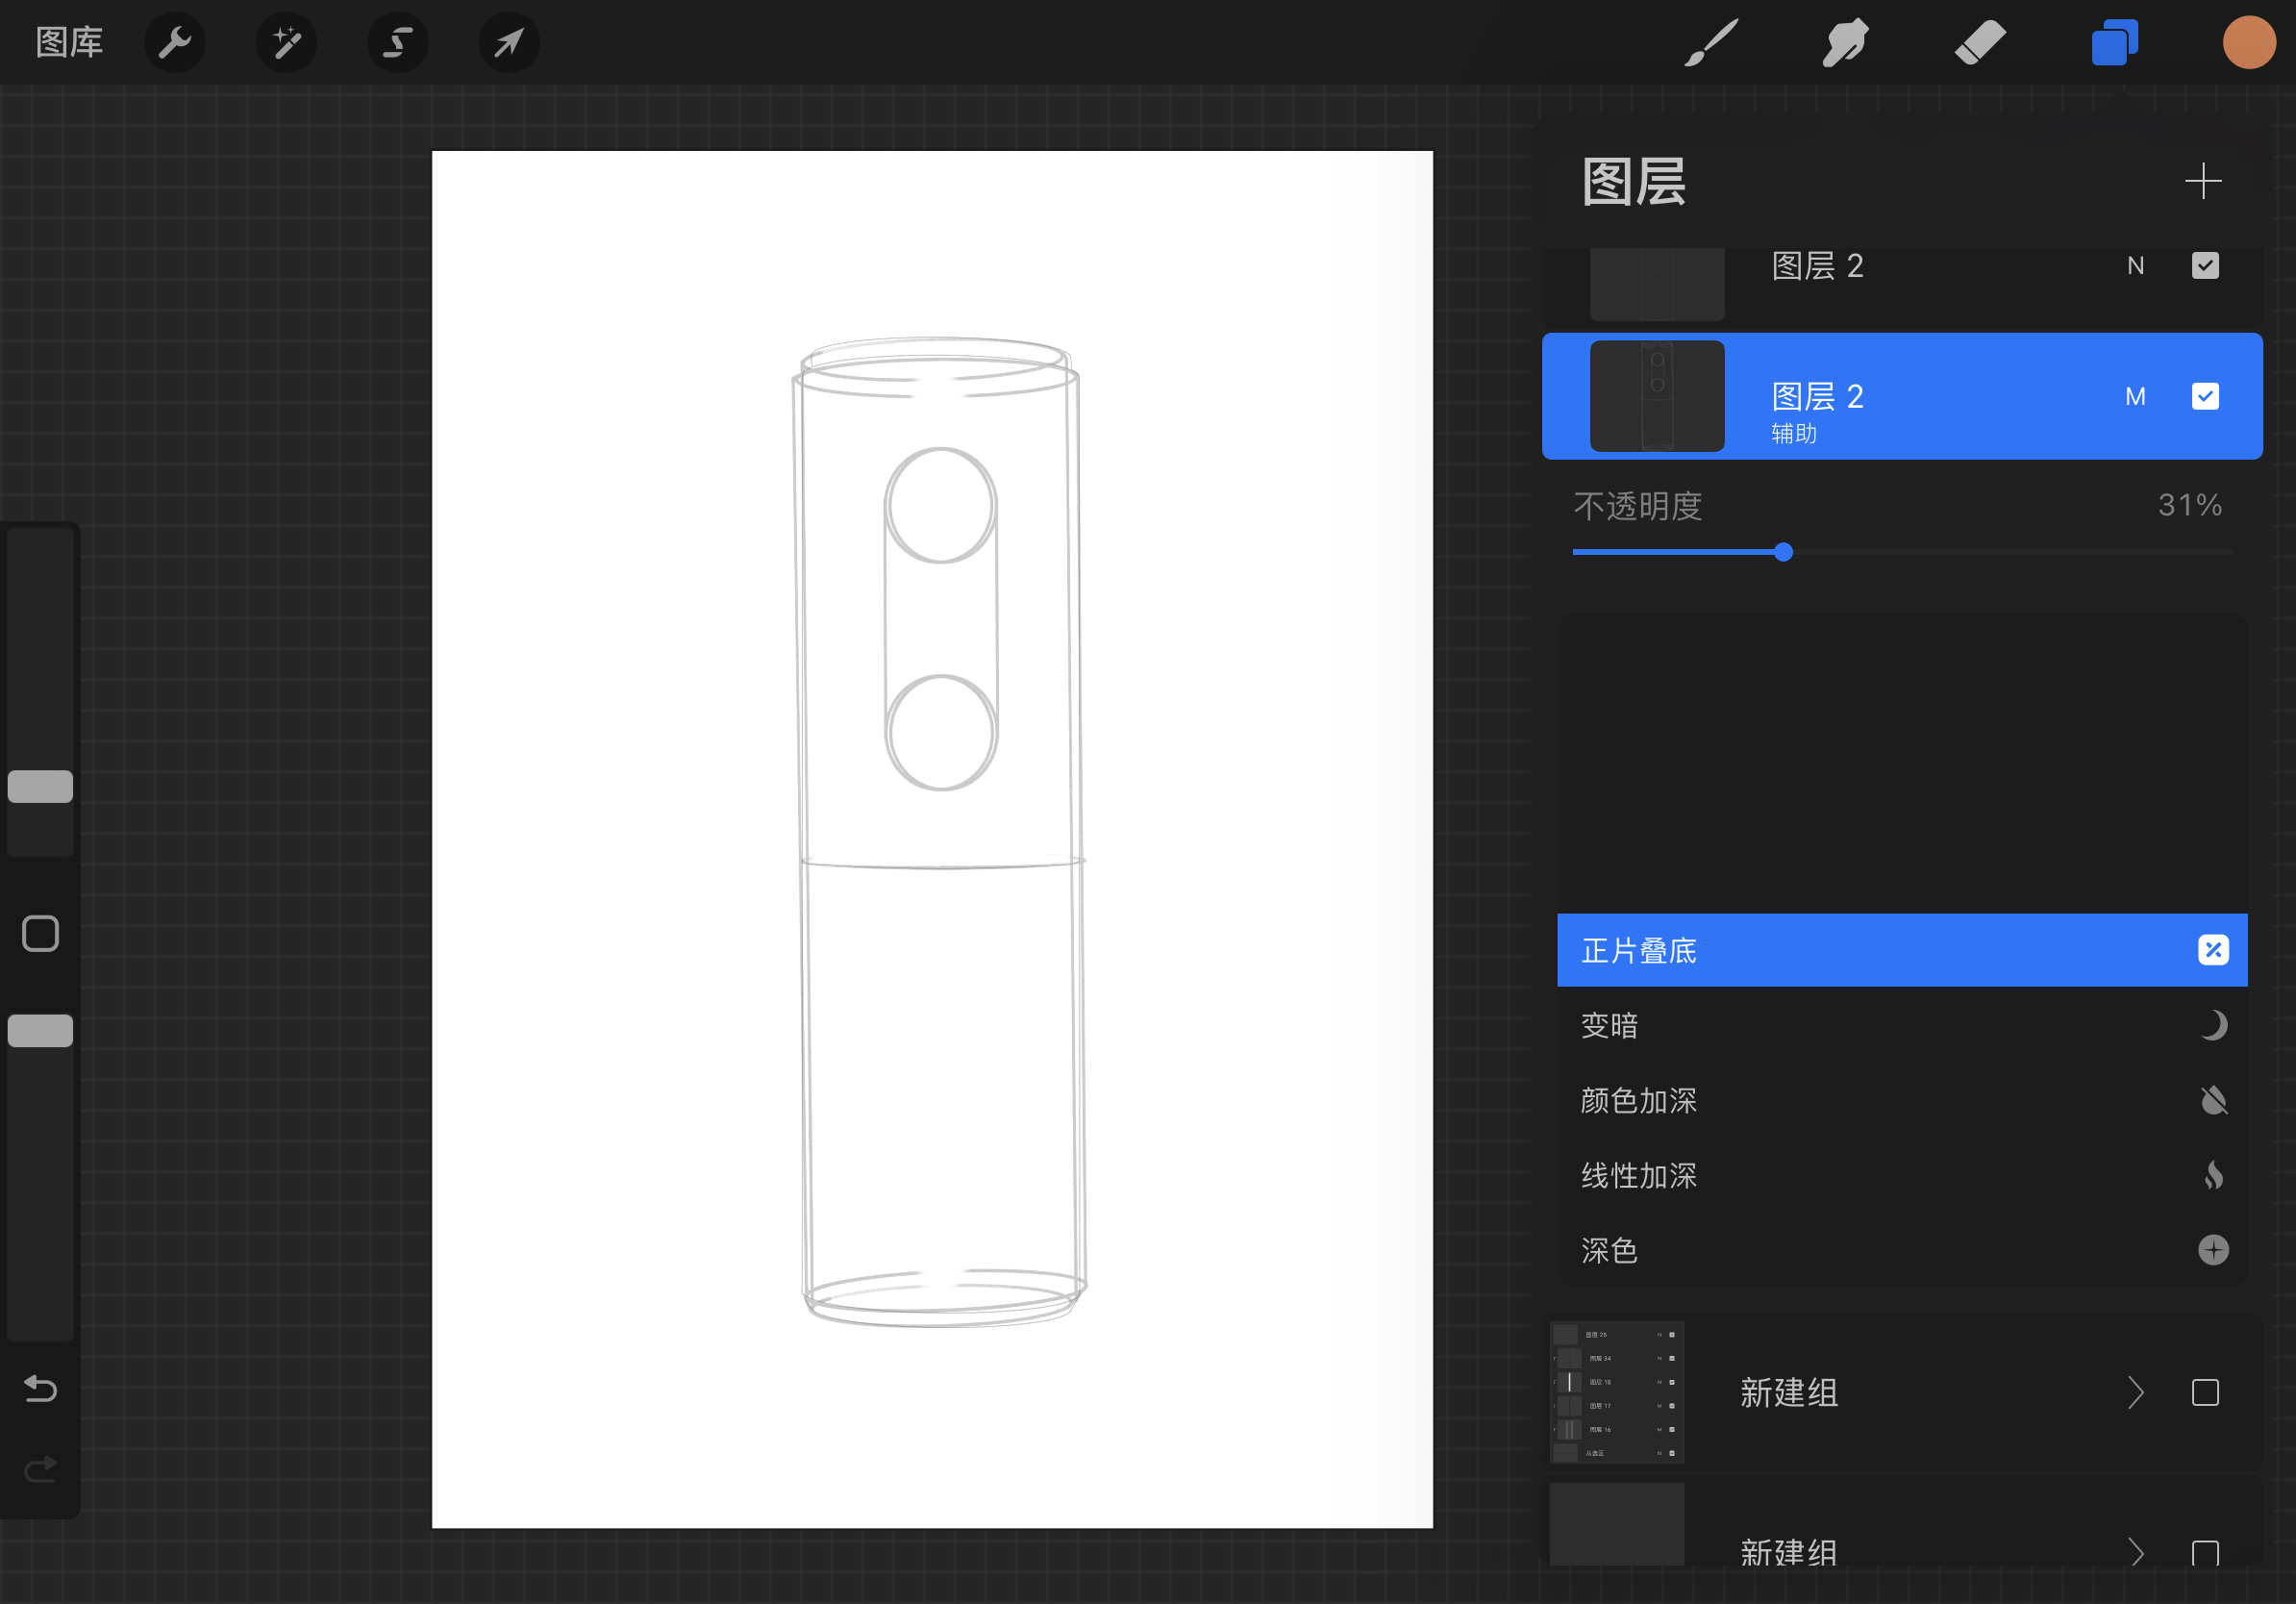Open the Smudge tool

coord(1845,42)
